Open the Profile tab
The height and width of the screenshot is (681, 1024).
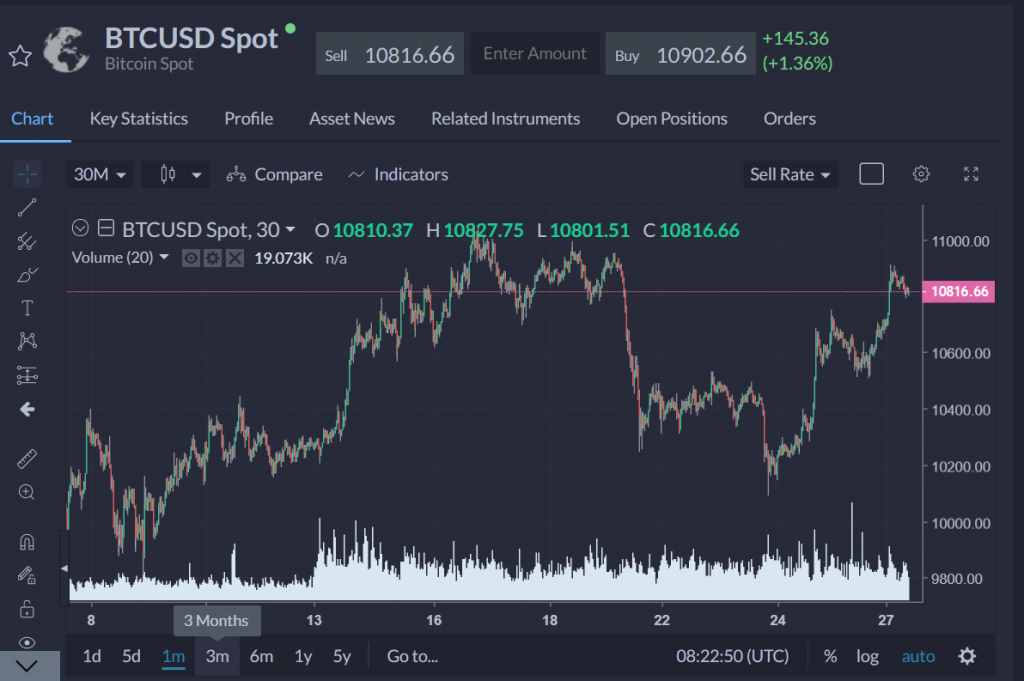249,119
